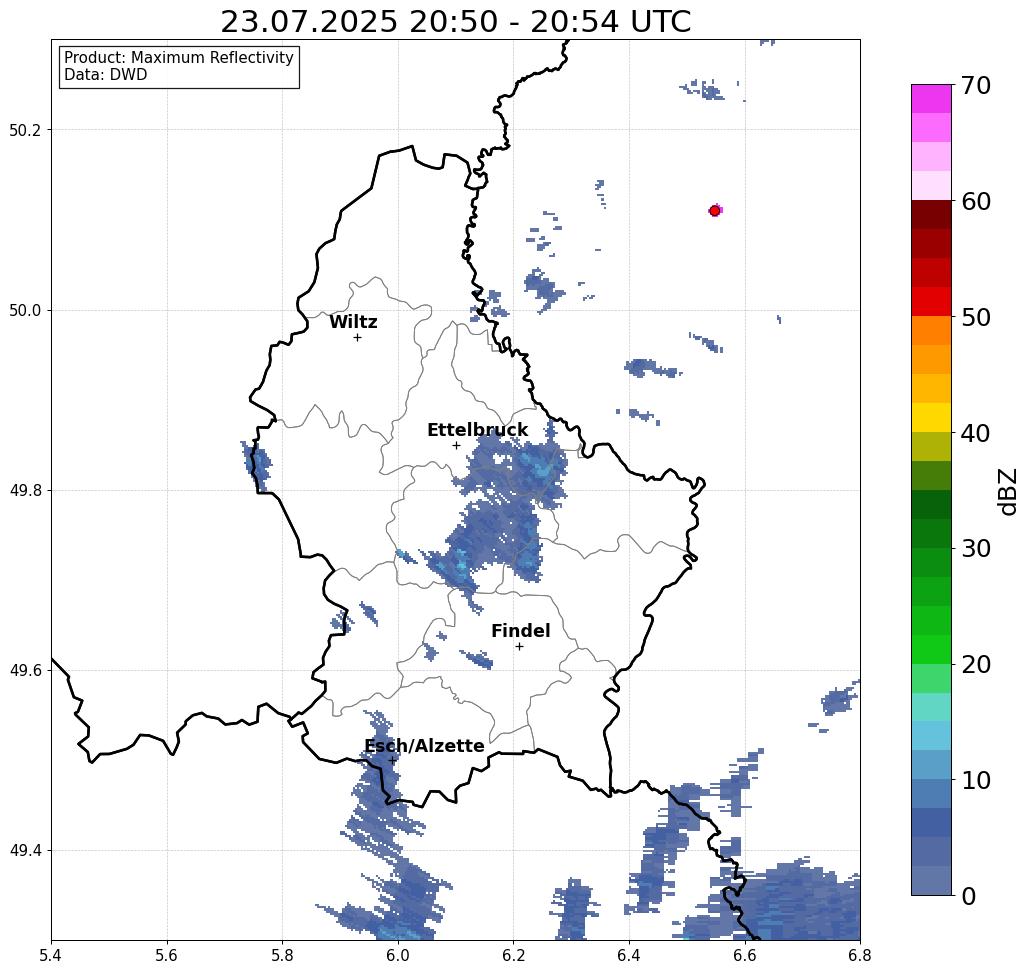Click the red high-reflectivity dot on map

tap(715, 211)
